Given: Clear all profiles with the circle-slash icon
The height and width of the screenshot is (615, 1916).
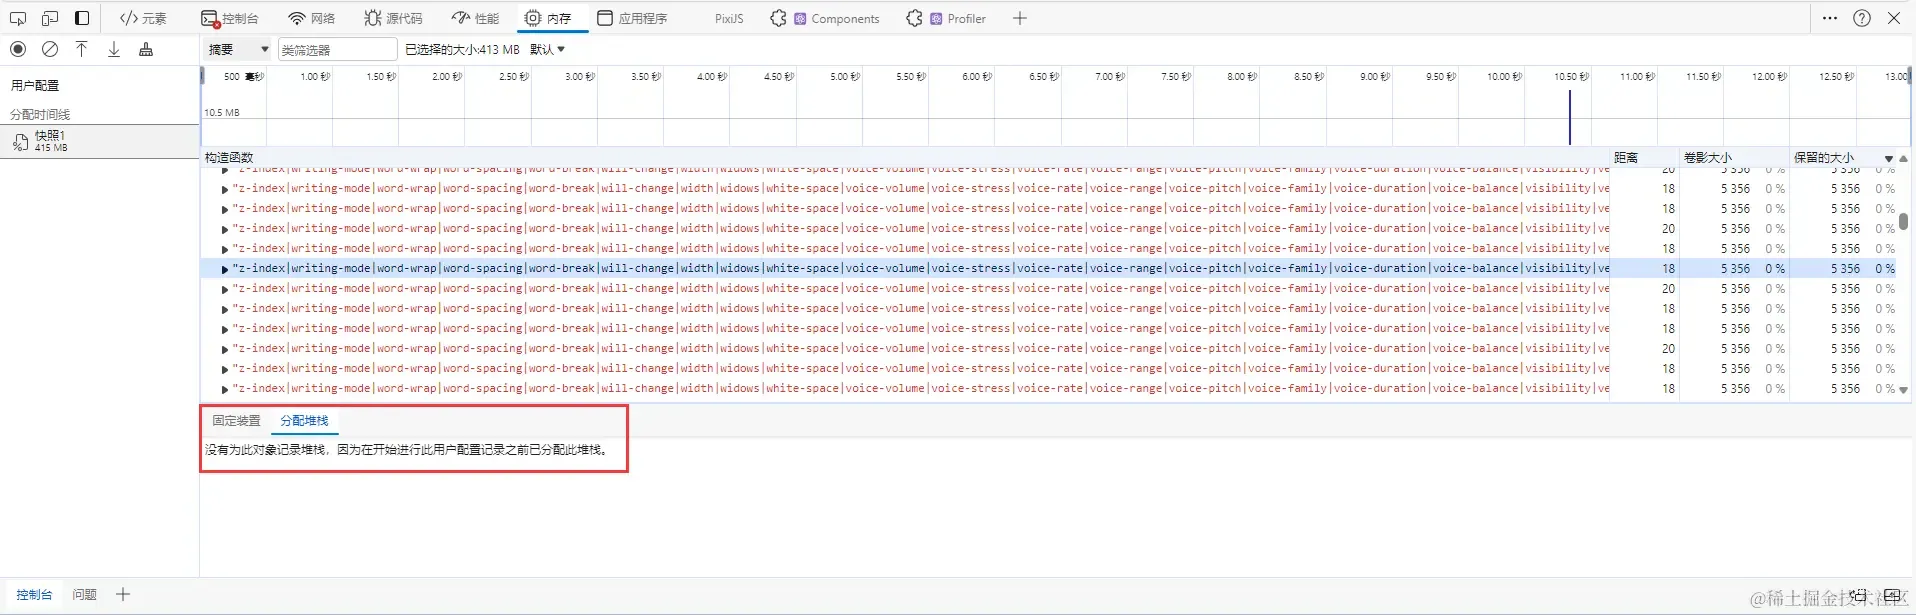Looking at the screenshot, I should pos(50,49).
